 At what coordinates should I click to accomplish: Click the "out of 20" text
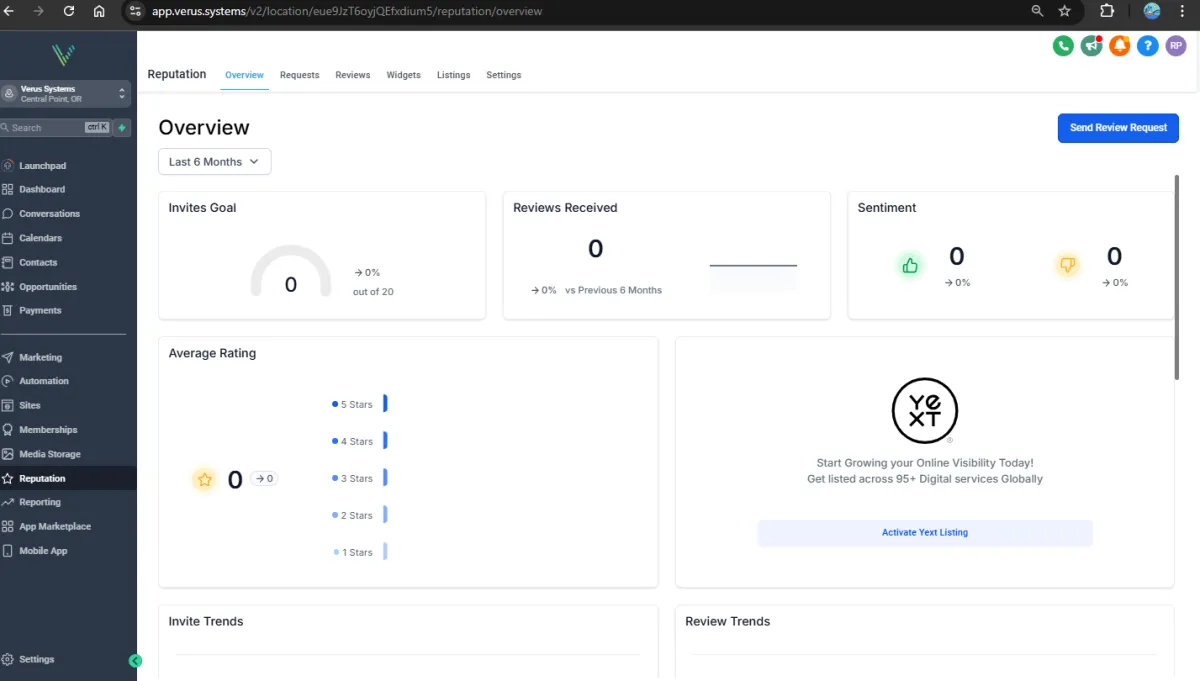(373, 292)
